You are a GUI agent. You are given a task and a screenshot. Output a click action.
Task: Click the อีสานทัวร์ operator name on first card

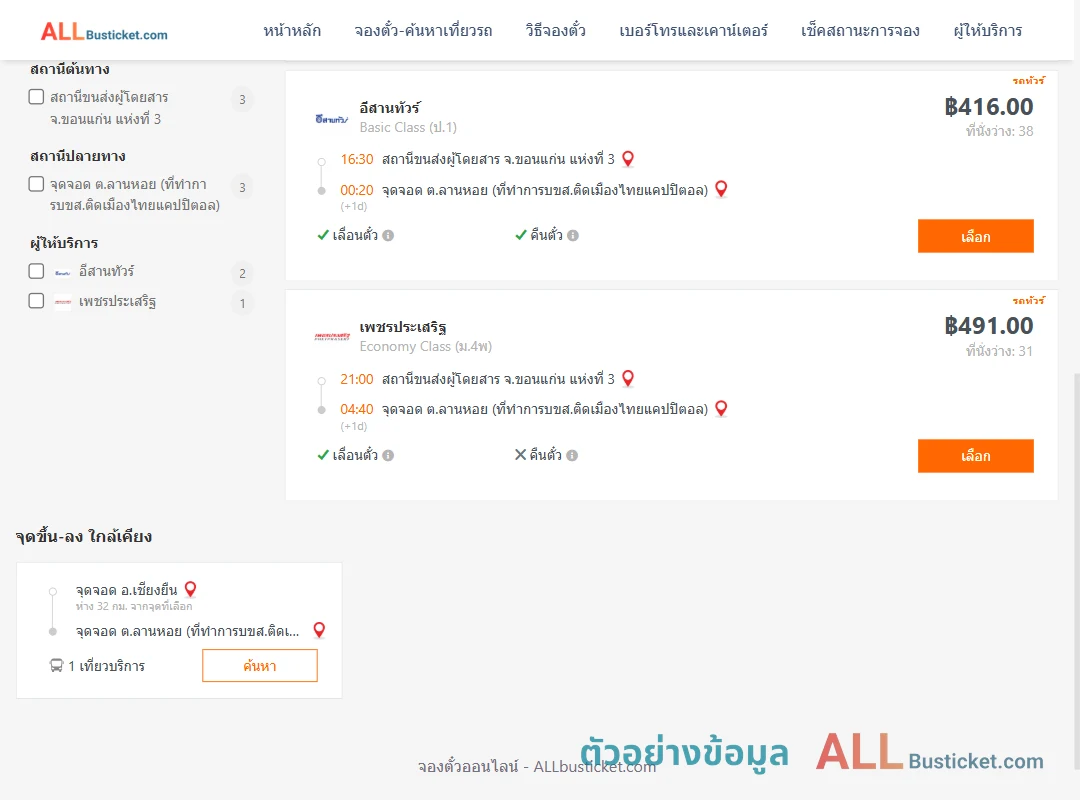(x=389, y=107)
